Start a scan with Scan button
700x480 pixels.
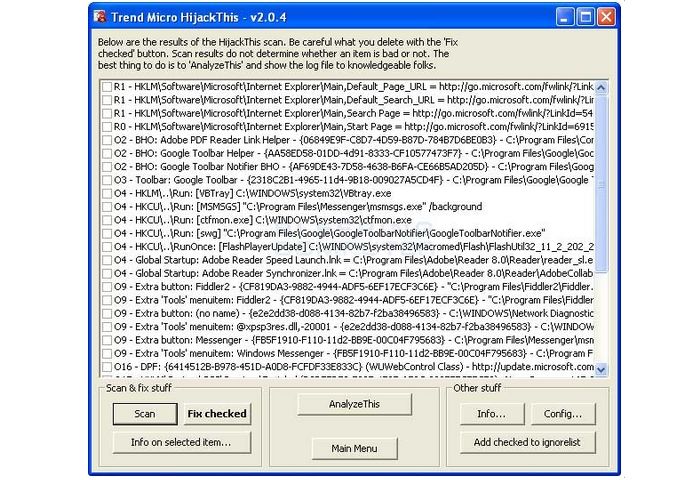click(x=145, y=414)
